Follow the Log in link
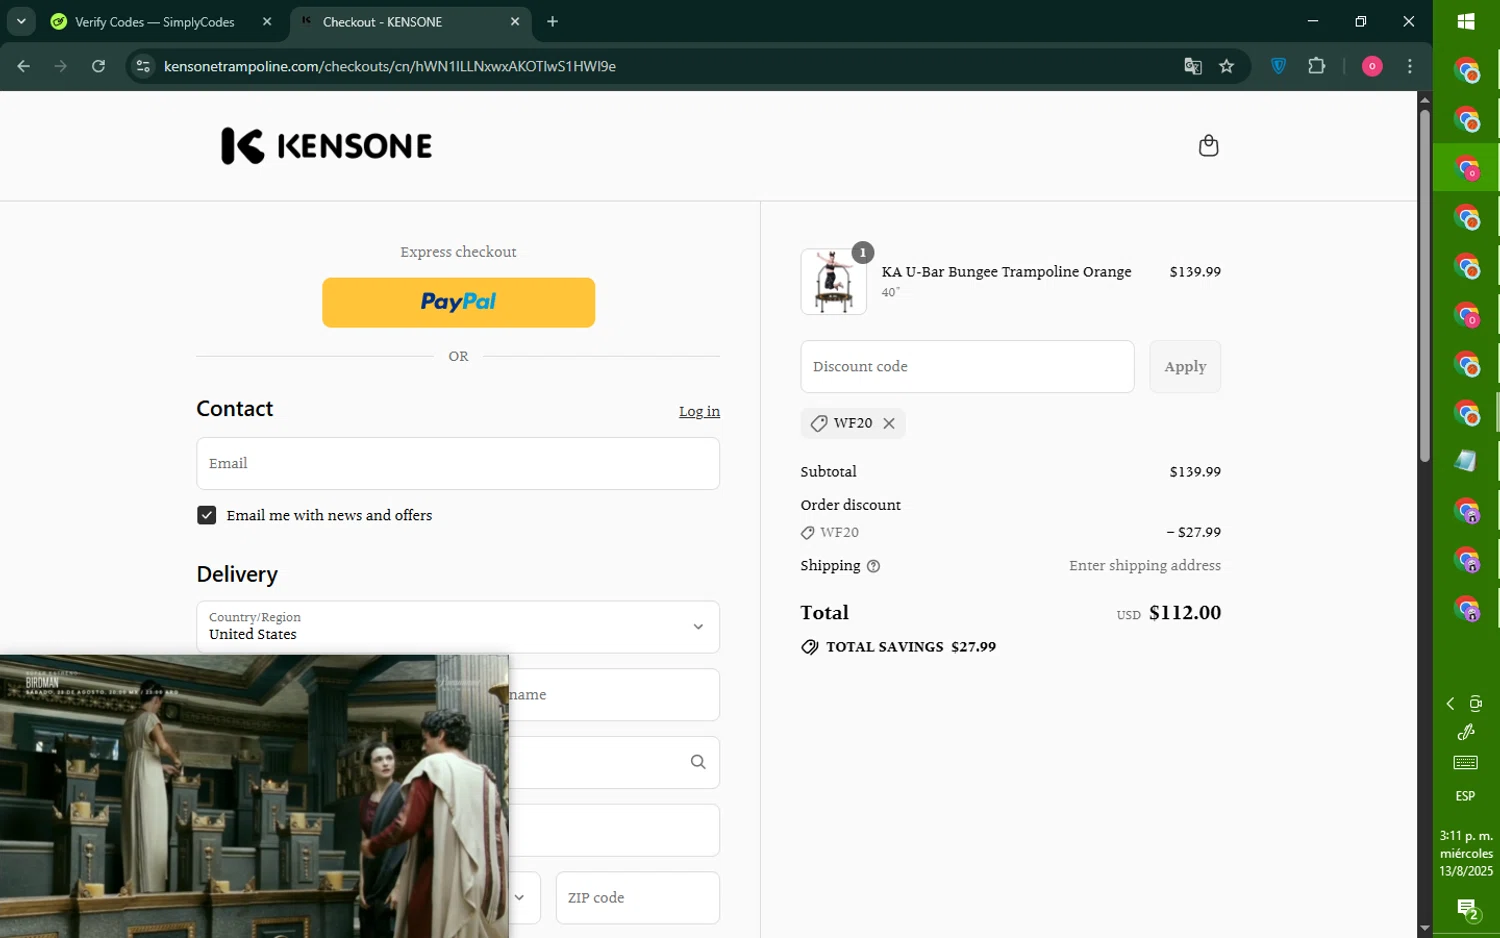This screenshot has height=938, width=1500. 699,411
